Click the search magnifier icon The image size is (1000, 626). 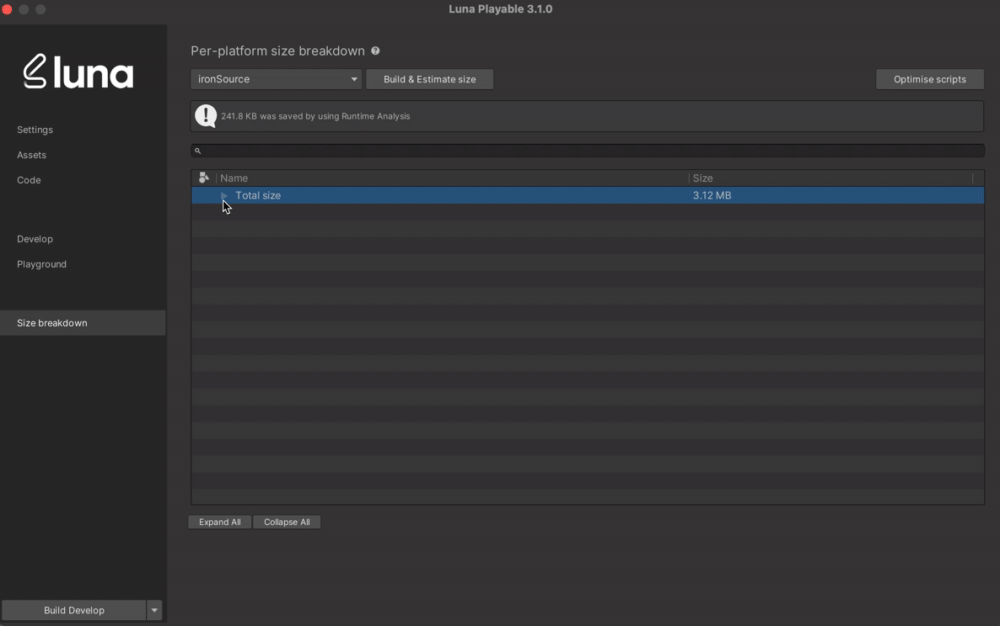tap(198, 151)
